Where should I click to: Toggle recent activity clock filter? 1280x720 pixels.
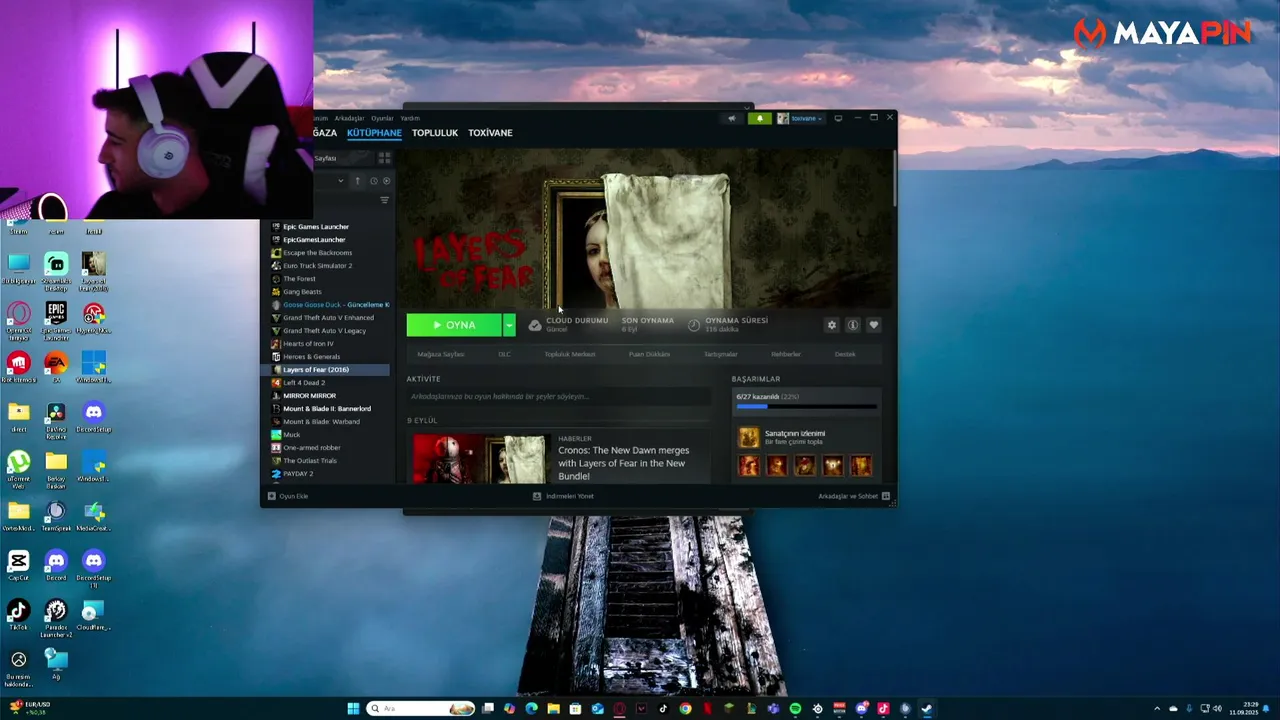point(374,181)
